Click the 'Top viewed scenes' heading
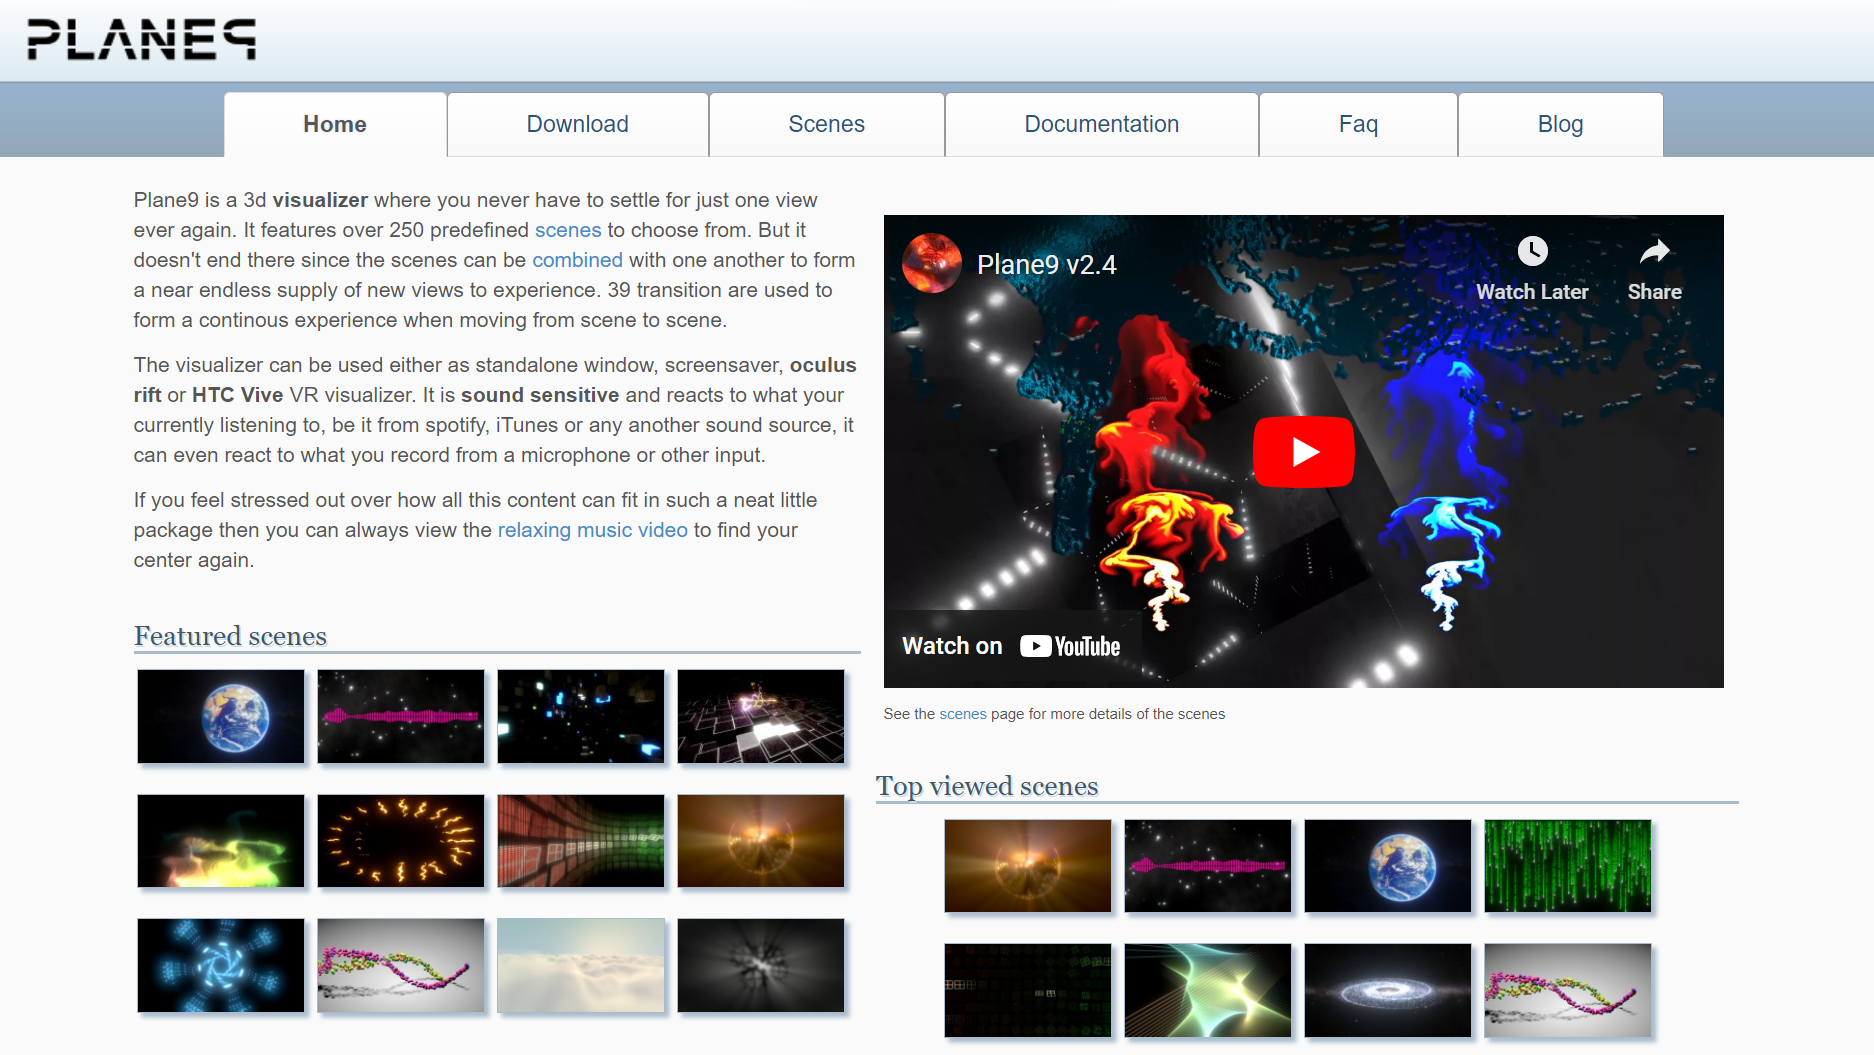This screenshot has width=1874, height=1055. point(987,786)
